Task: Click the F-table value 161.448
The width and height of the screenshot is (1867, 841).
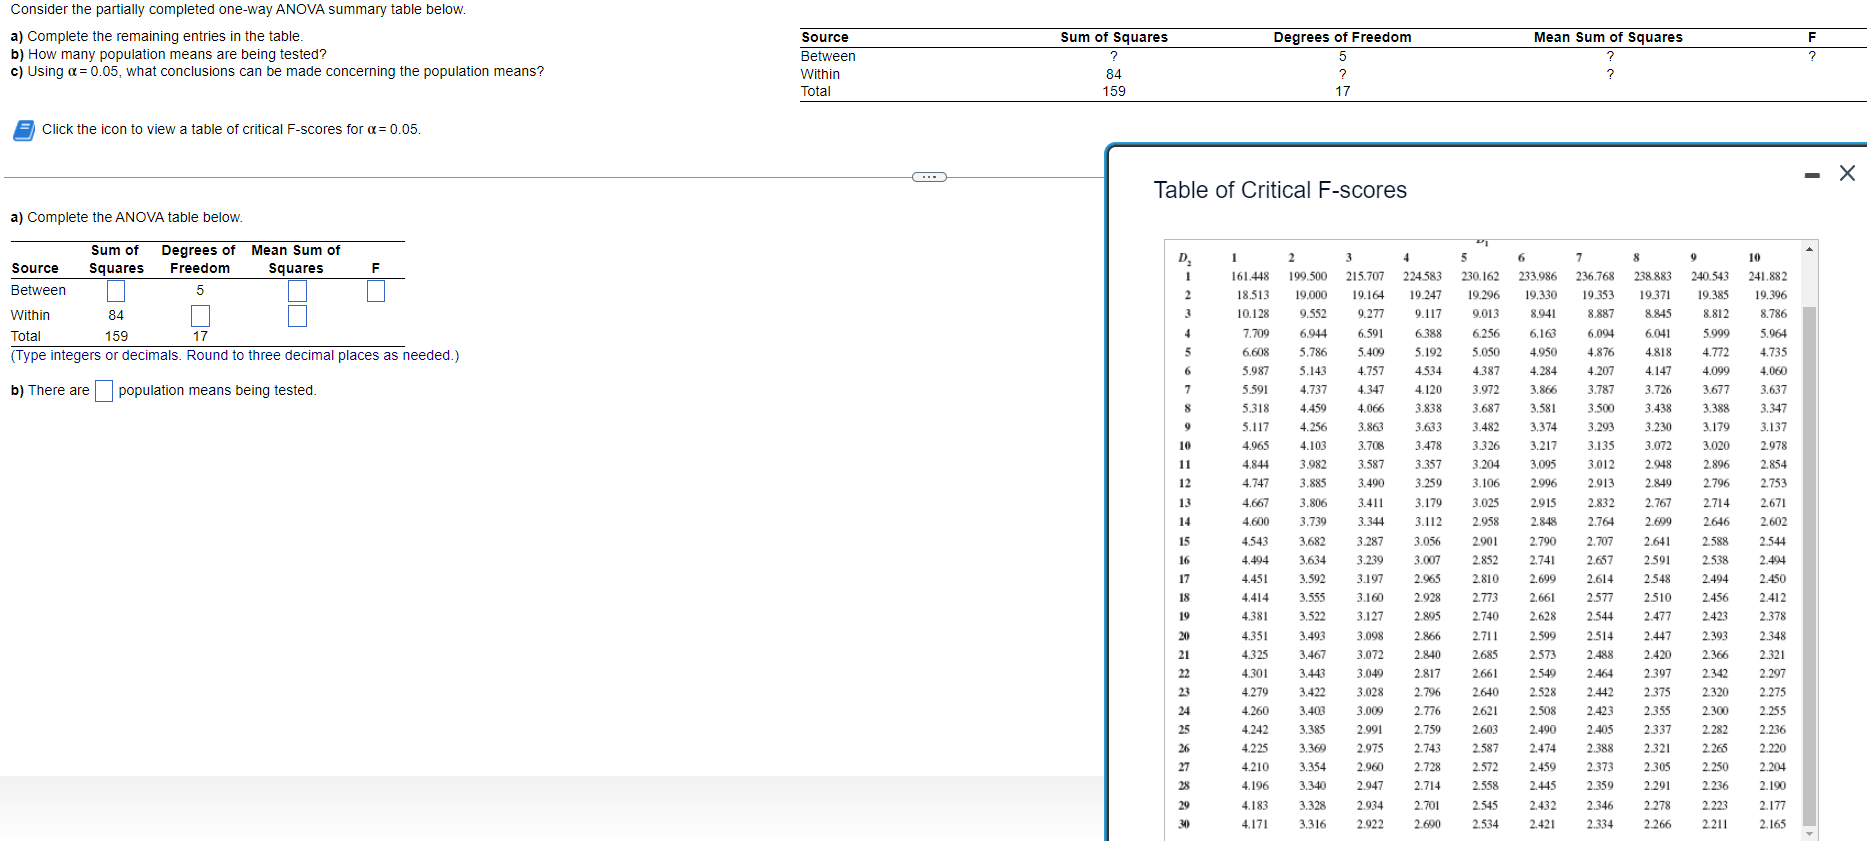Action: 1250,277
